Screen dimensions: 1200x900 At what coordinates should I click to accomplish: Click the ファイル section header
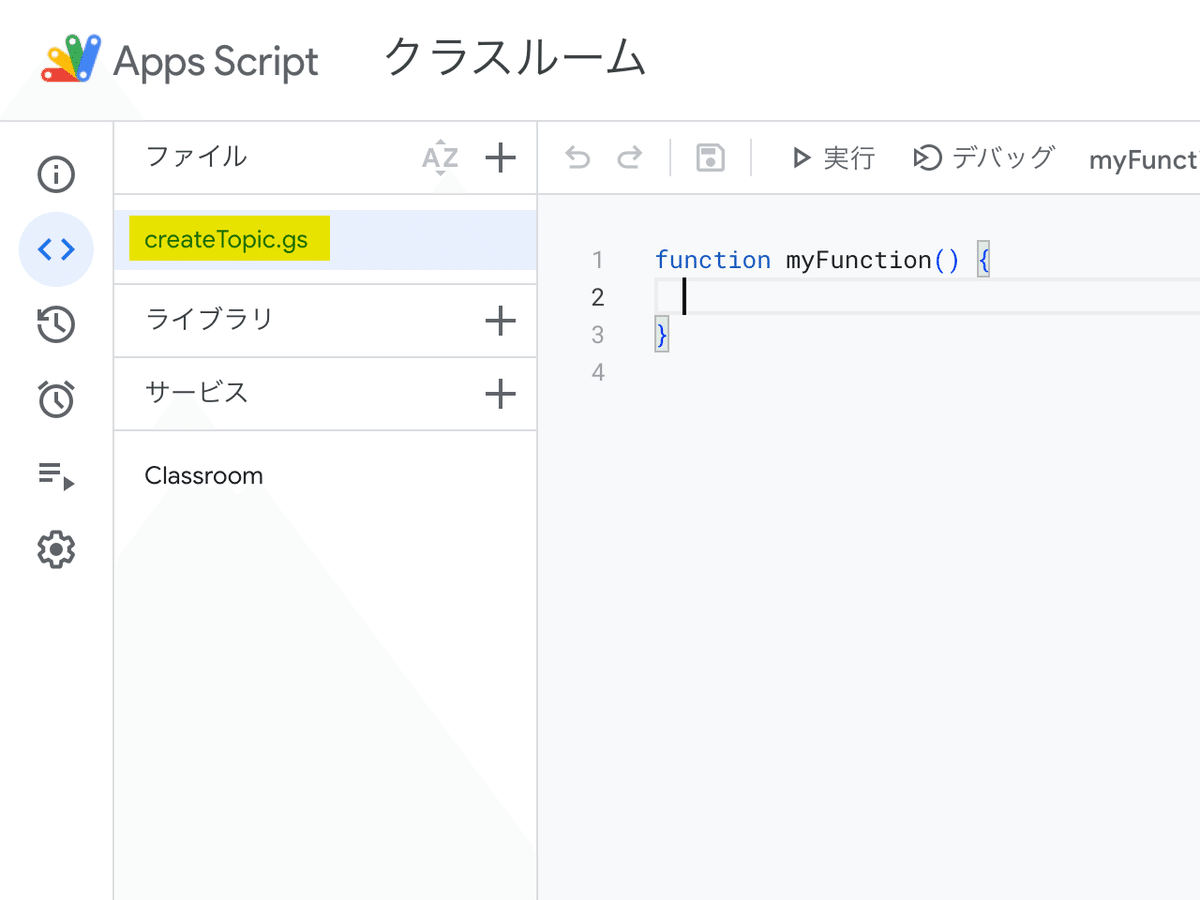tap(196, 157)
